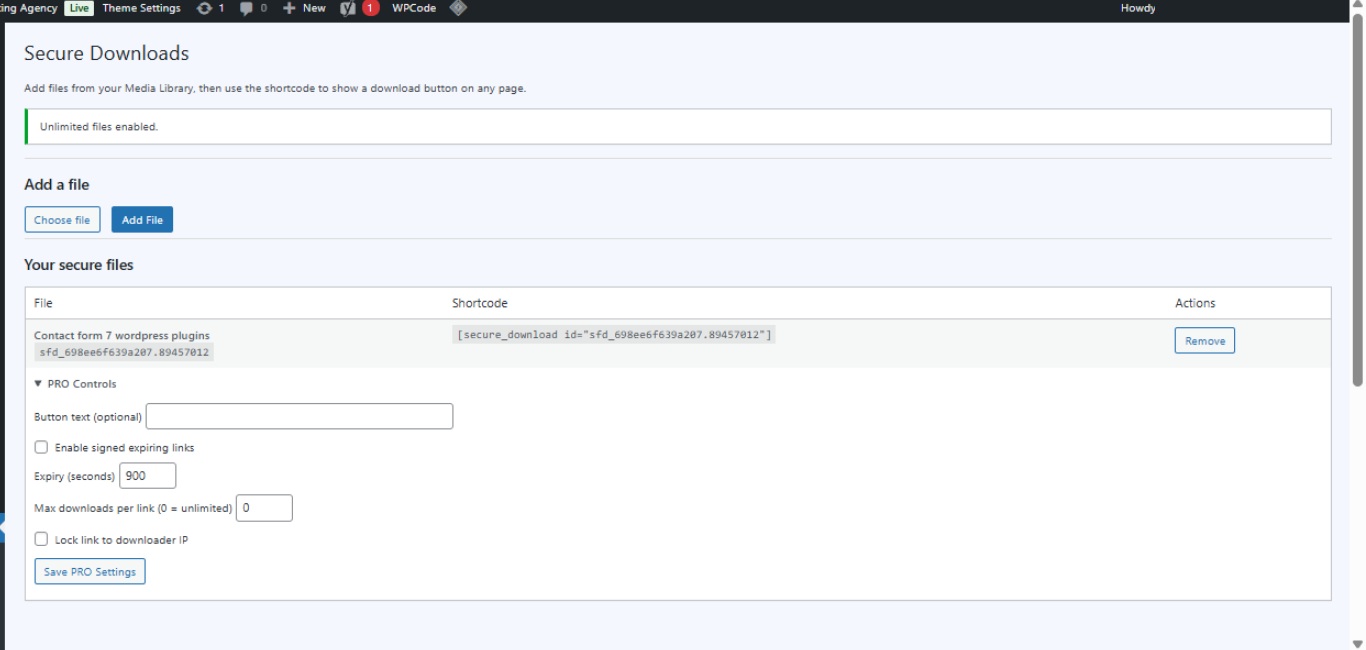
Task: Click Save PRO Settings button
Action: pyautogui.click(x=90, y=572)
